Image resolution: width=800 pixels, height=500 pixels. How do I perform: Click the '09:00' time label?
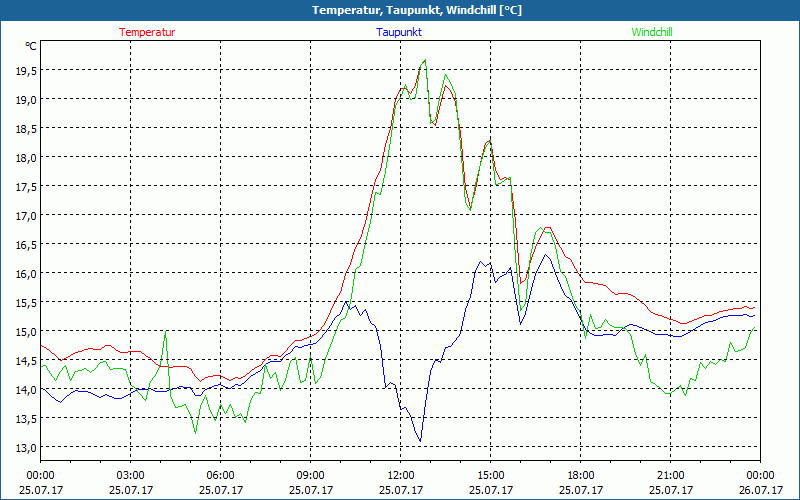[x=311, y=476]
